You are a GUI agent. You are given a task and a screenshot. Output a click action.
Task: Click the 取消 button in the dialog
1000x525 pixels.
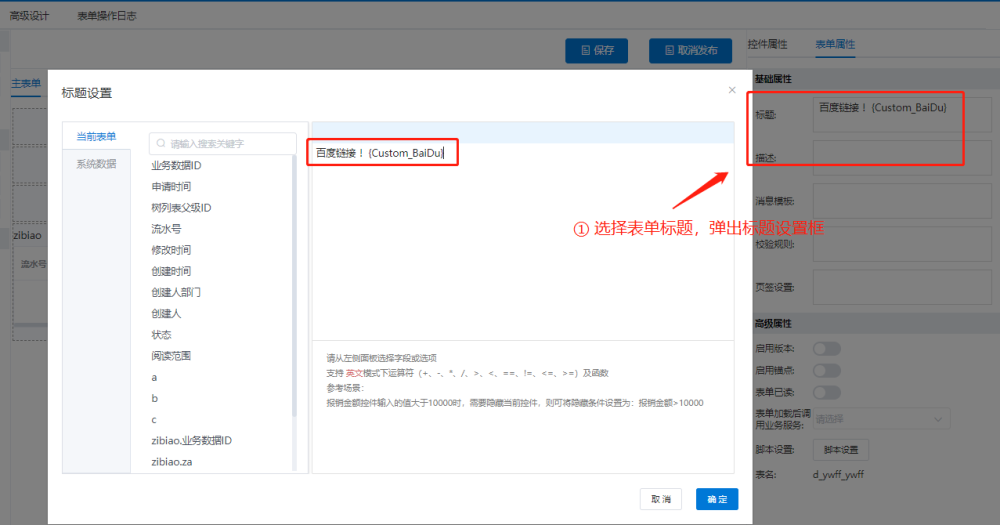point(661,498)
